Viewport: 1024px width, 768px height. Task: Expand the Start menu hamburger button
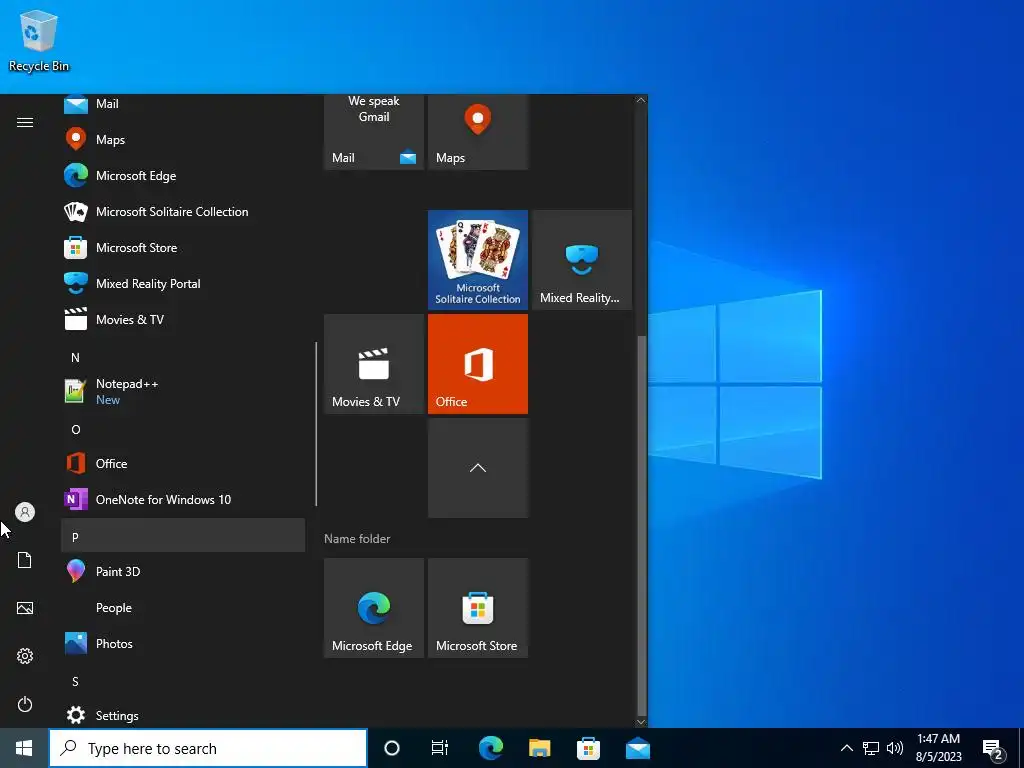tap(25, 122)
